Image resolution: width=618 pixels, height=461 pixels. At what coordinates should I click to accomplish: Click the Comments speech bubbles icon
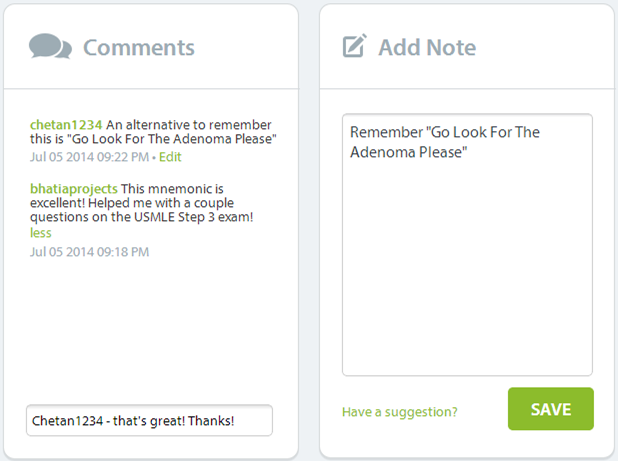tap(50, 46)
